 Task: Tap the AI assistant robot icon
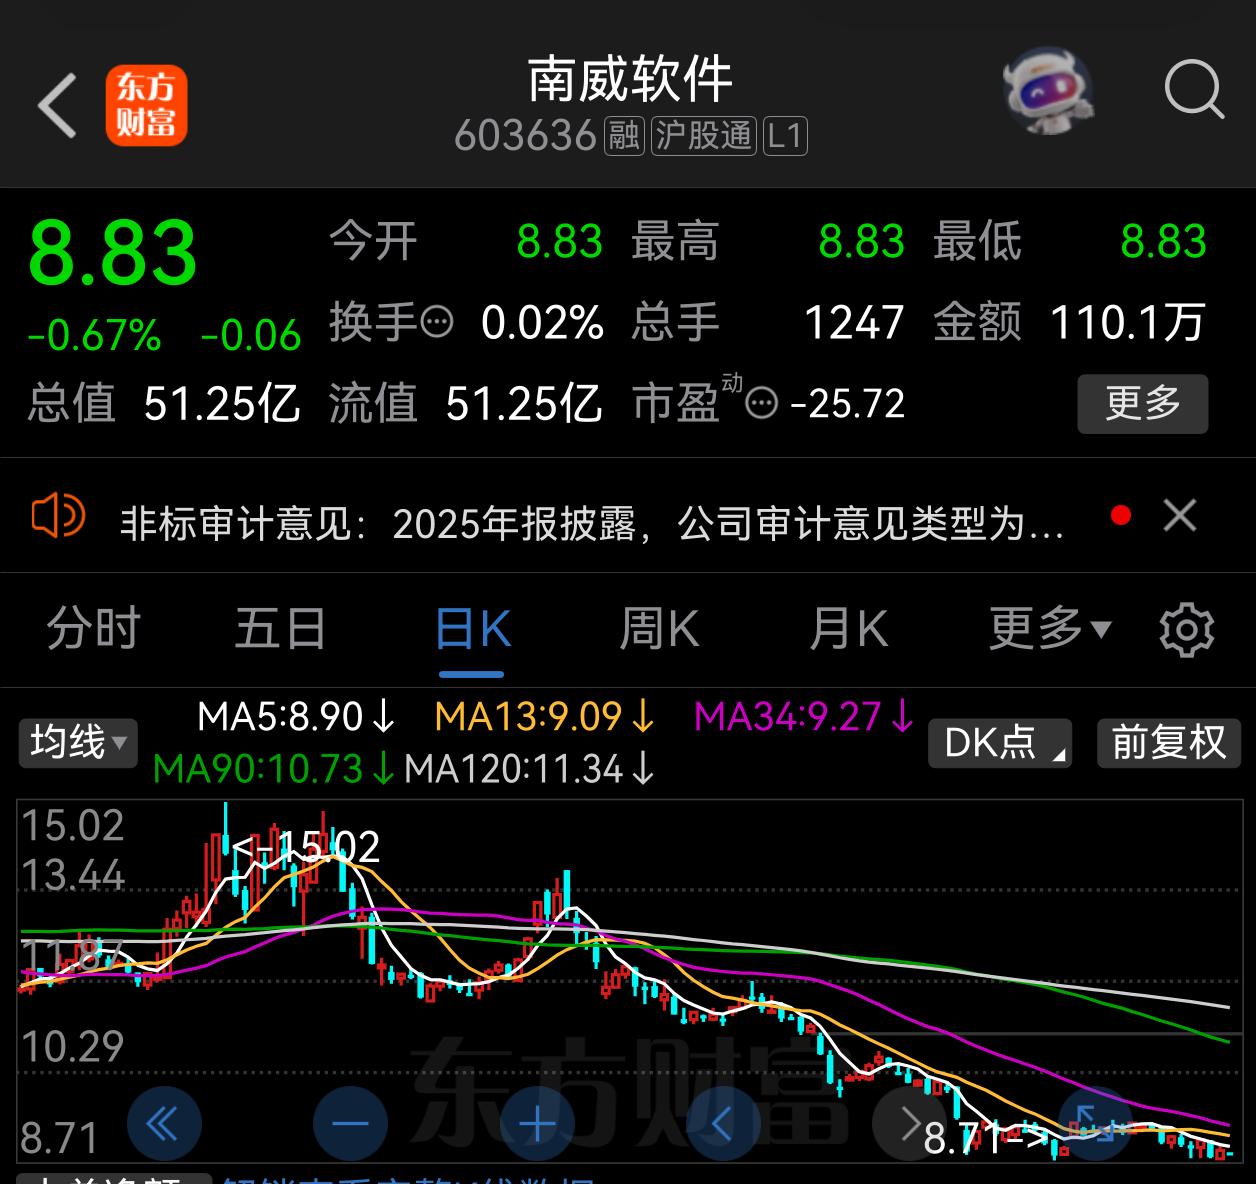[1048, 90]
